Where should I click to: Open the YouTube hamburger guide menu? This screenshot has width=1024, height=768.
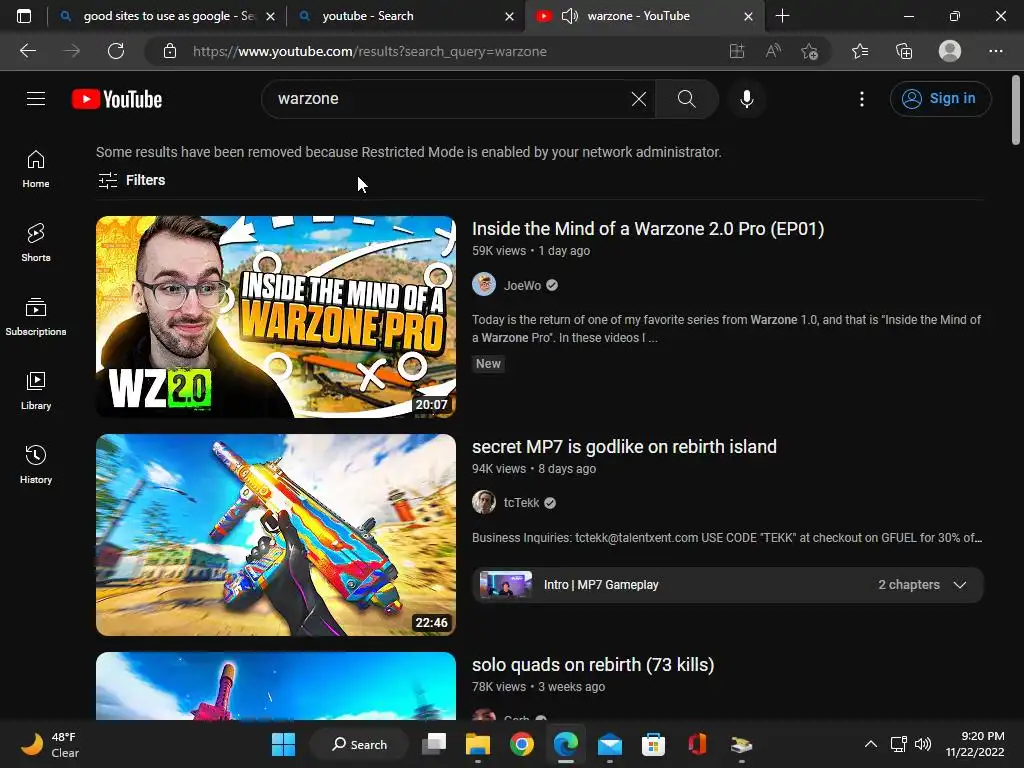coord(36,99)
